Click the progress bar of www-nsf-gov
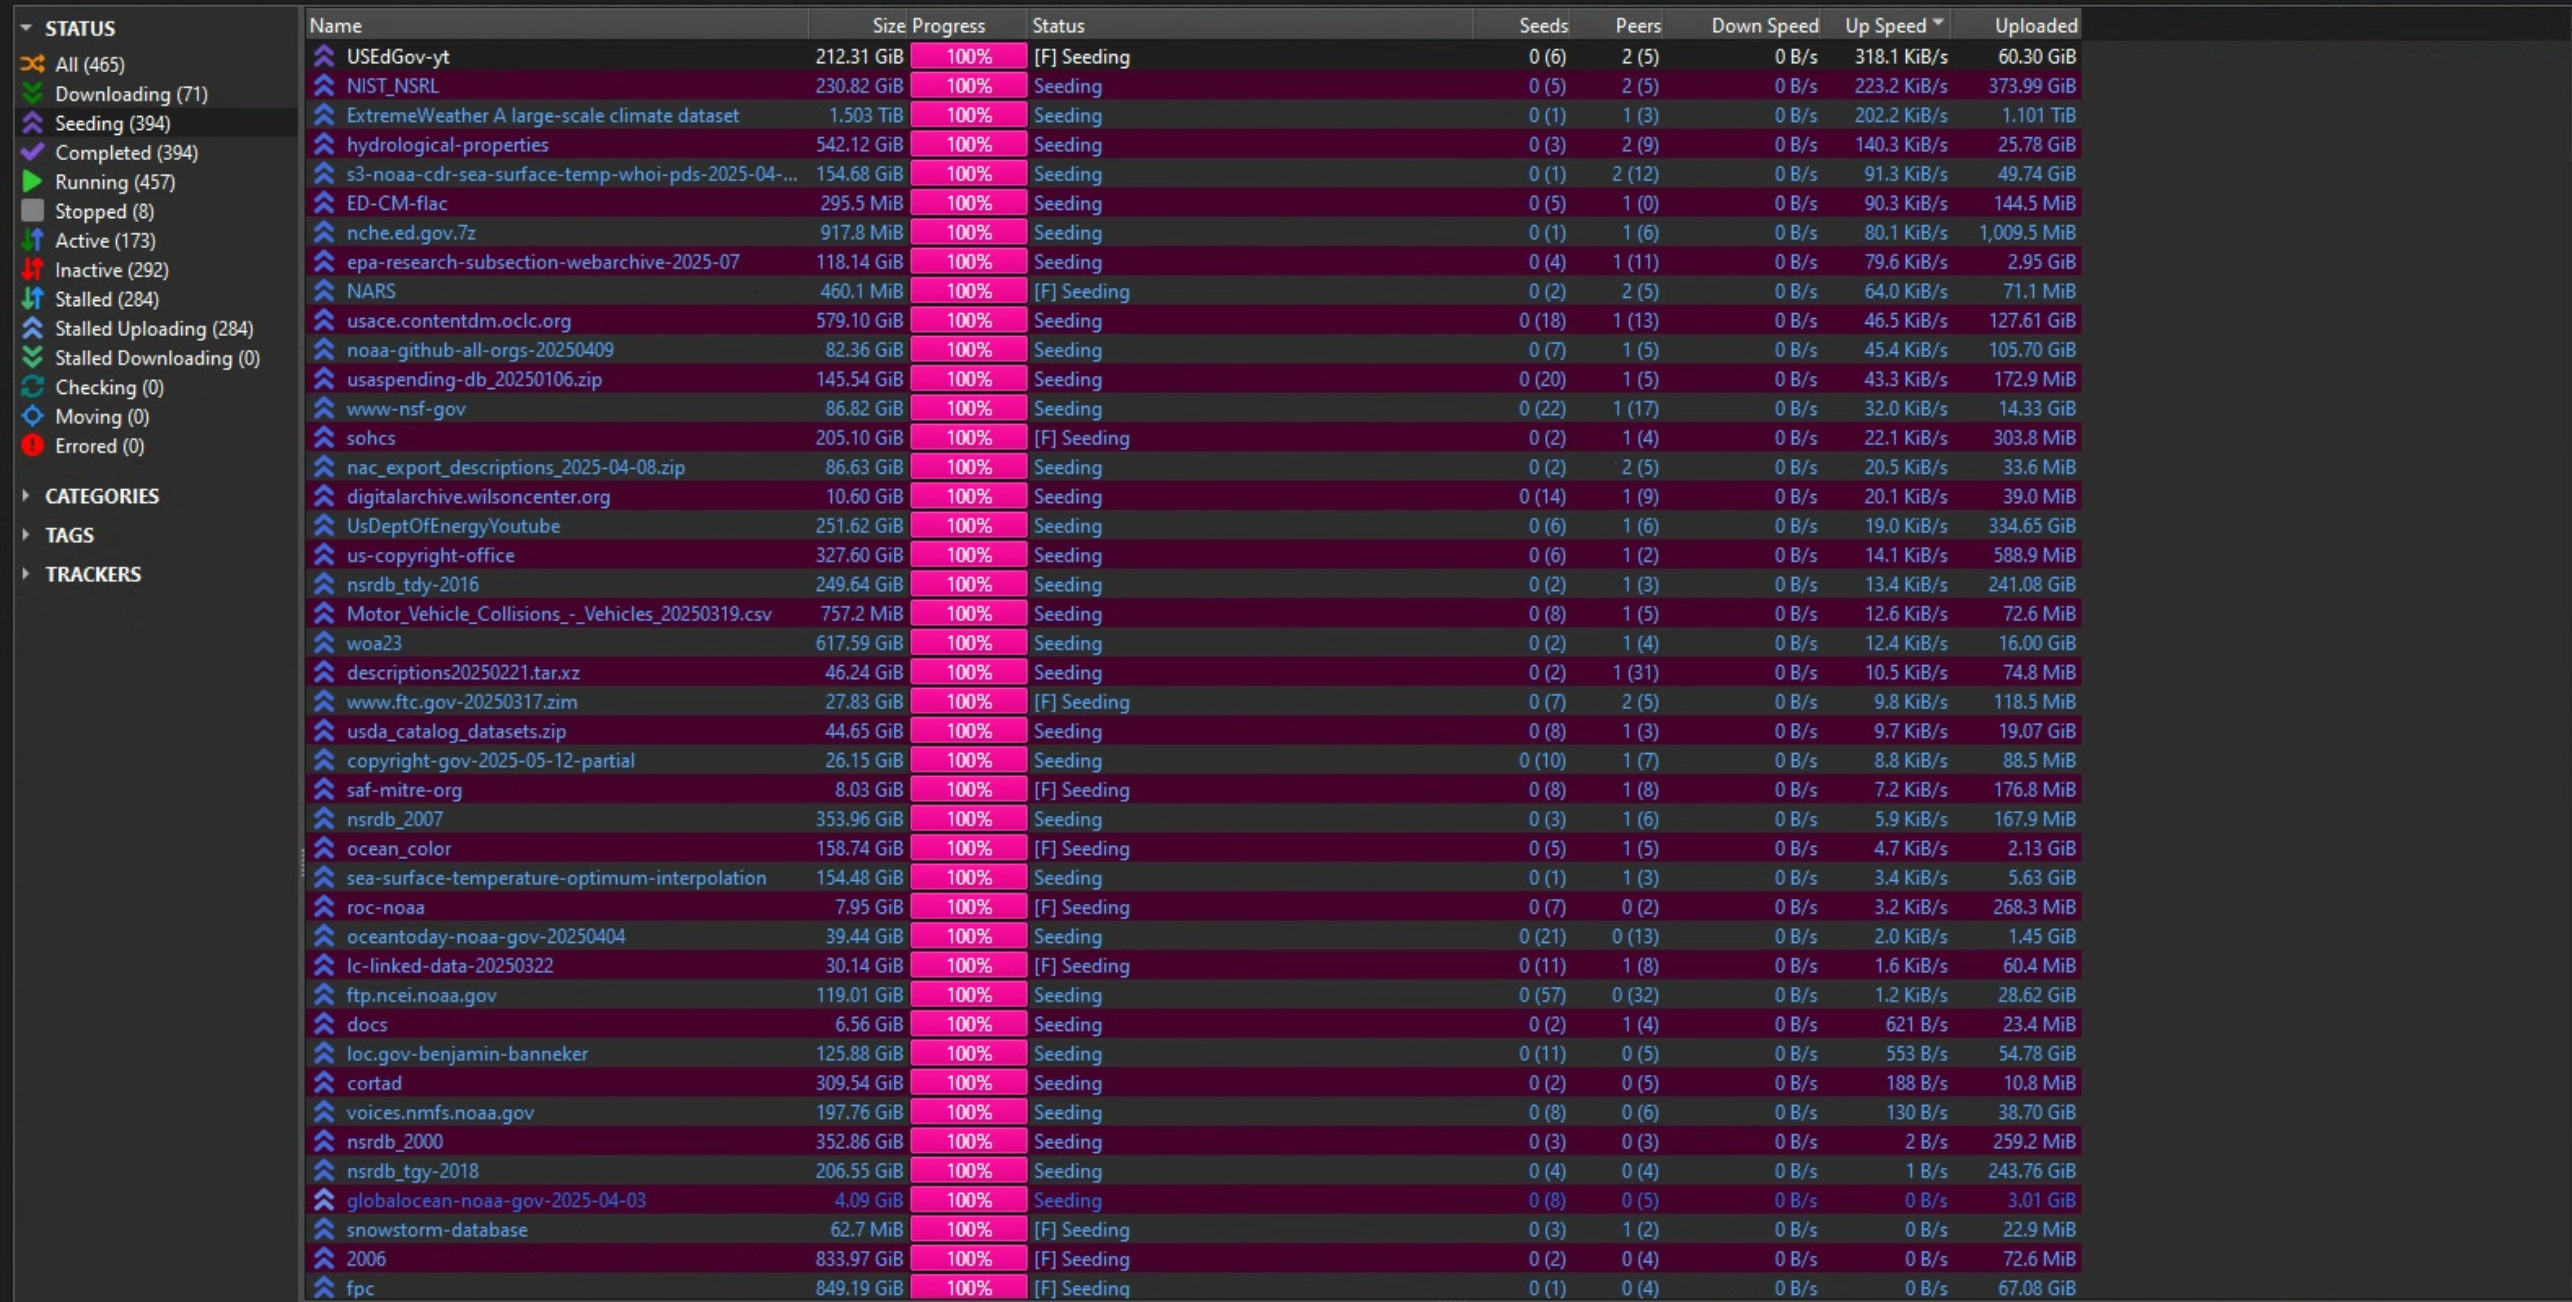 point(968,408)
